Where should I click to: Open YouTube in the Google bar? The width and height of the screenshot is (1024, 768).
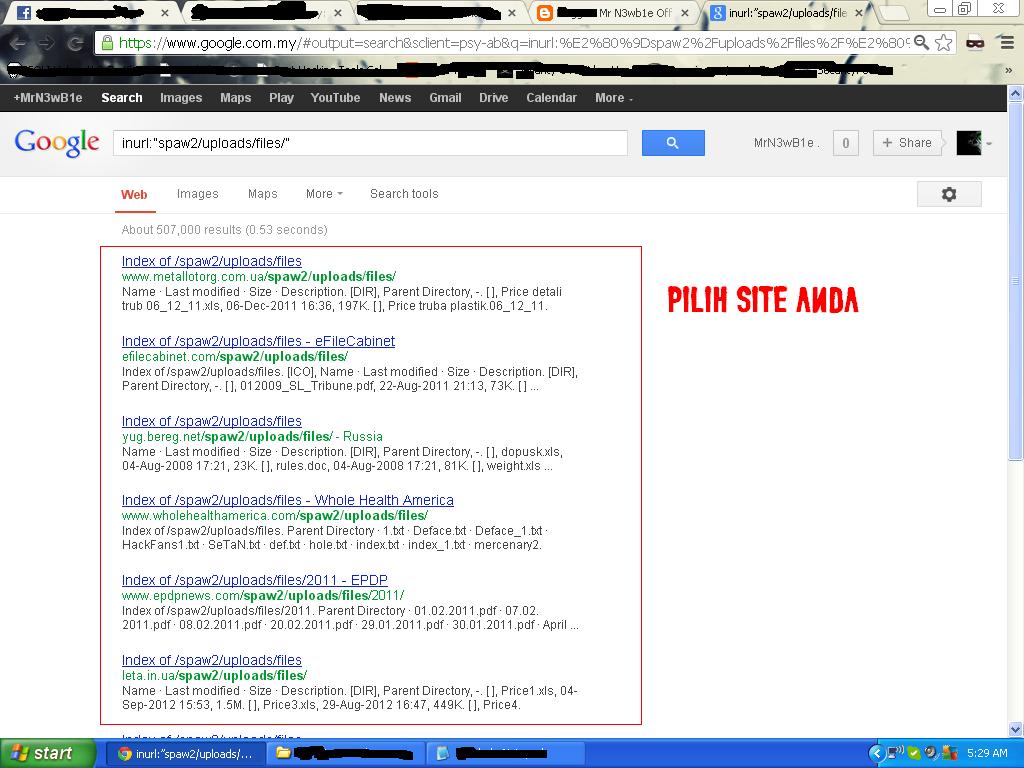coord(335,98)
